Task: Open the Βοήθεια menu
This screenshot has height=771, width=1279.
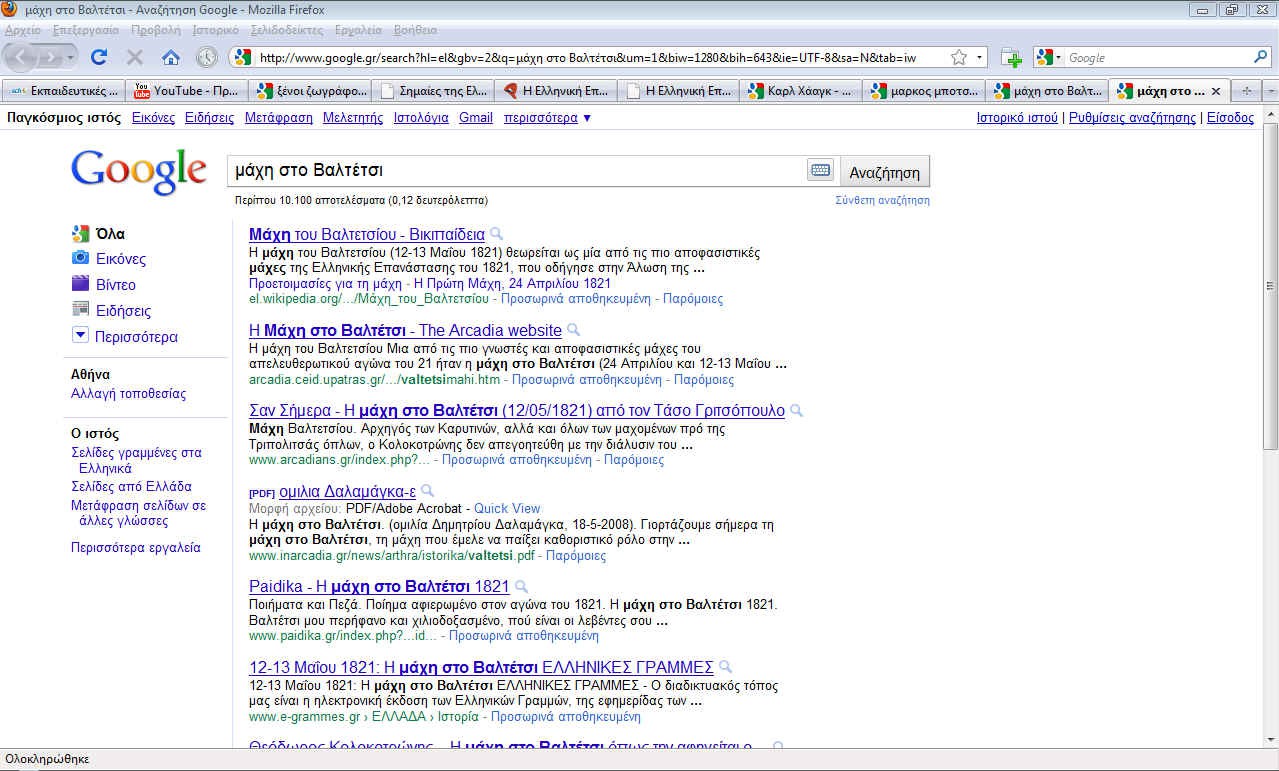Action: [x=415, y=30]
